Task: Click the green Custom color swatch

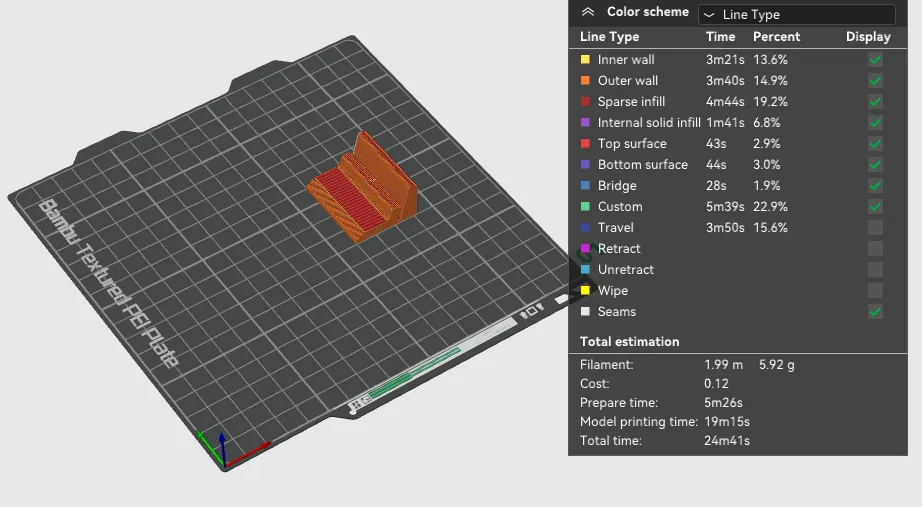Action: point(585,207)
